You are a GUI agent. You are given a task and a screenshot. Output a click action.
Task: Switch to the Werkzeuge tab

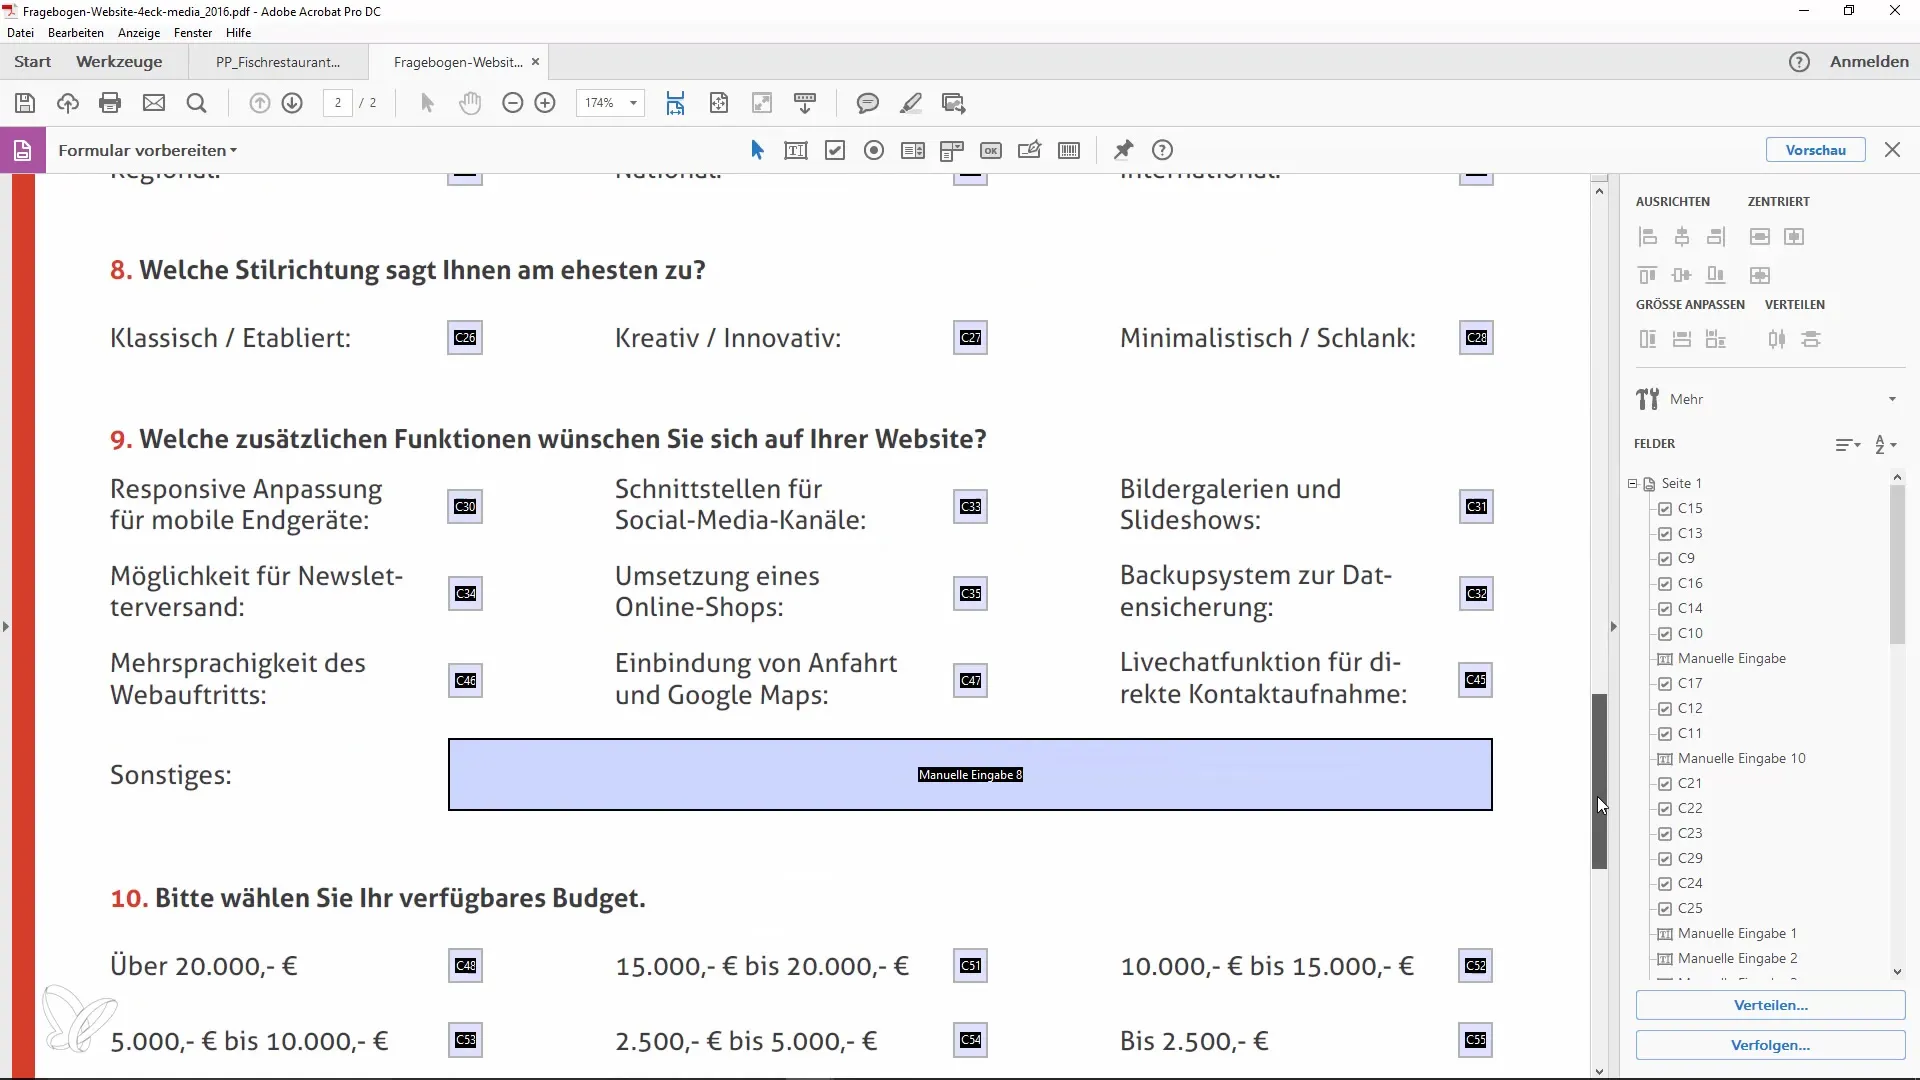click(119, 62)
